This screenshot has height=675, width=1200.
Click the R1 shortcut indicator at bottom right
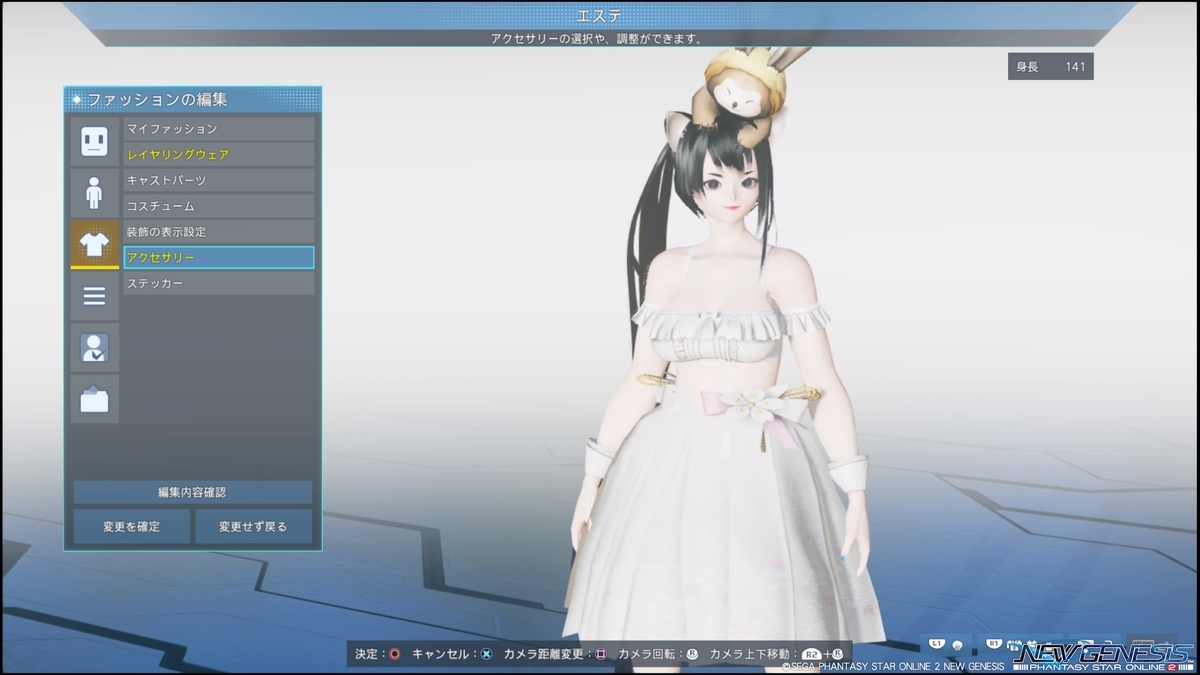coord(994,644)
